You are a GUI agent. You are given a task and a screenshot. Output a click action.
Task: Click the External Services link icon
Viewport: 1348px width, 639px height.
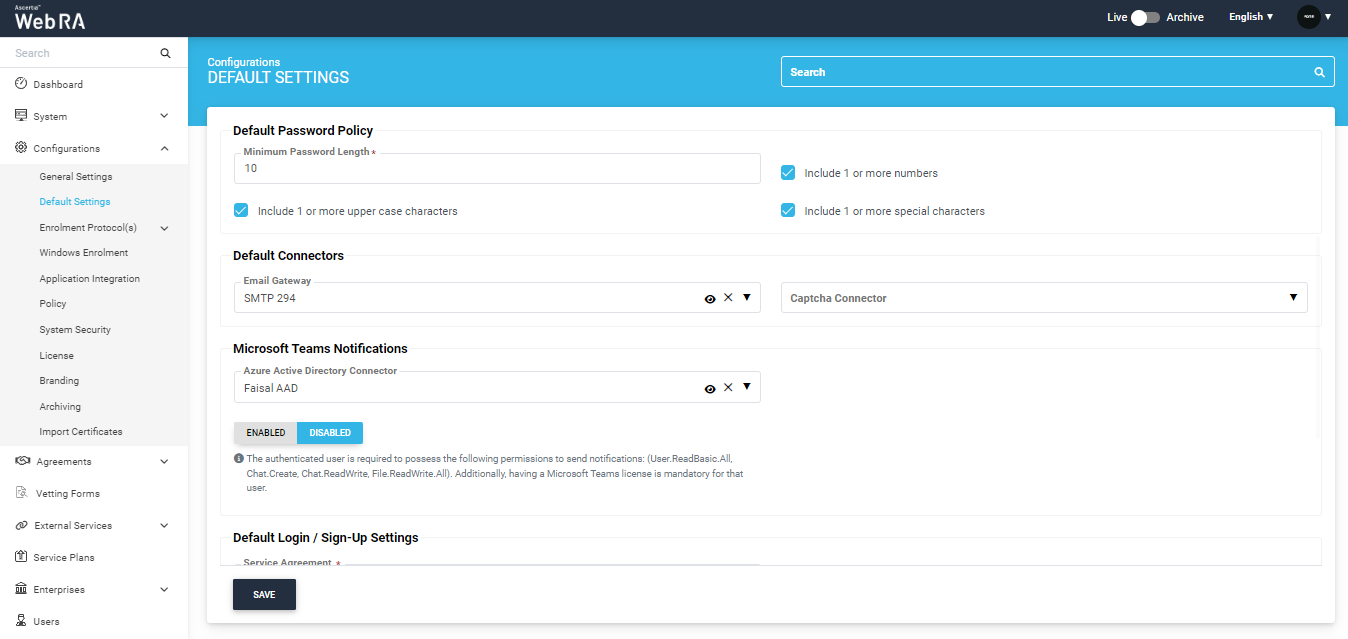tap(21, 525)
